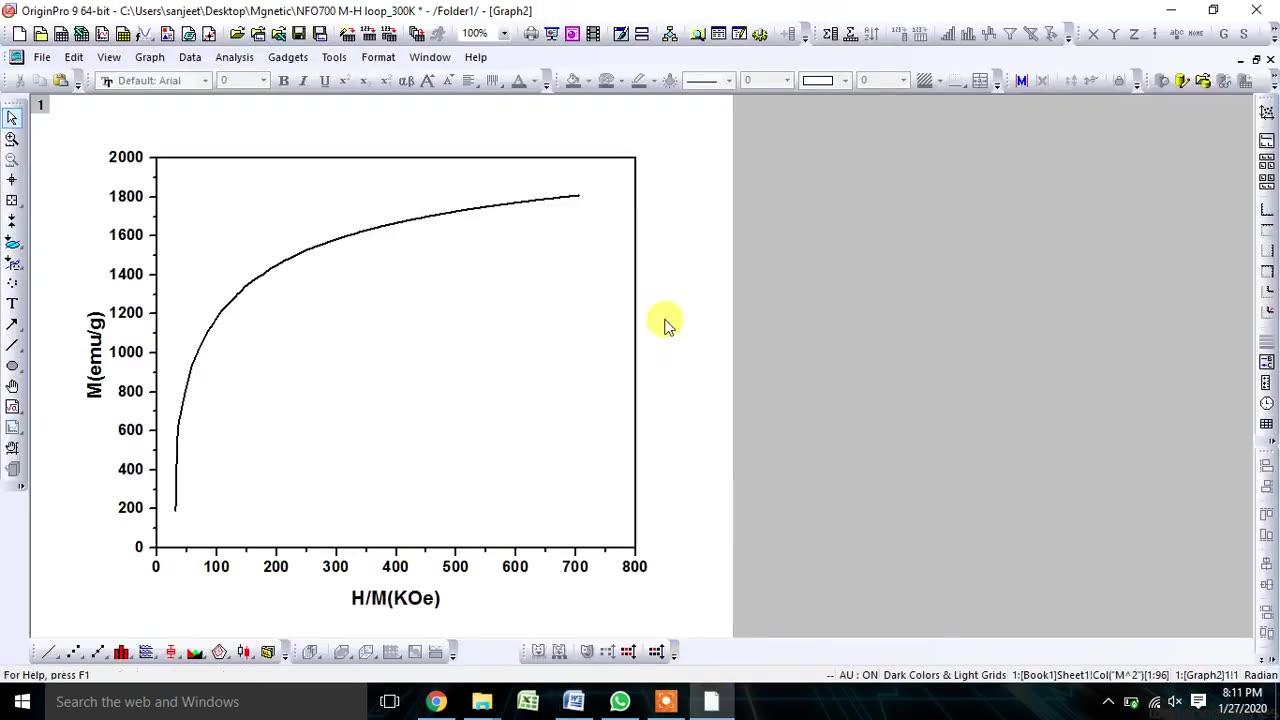Select the Text tool in the Tools toolbar
The width and height of the screenshot is (1280, 720).
tap(13, 303)
